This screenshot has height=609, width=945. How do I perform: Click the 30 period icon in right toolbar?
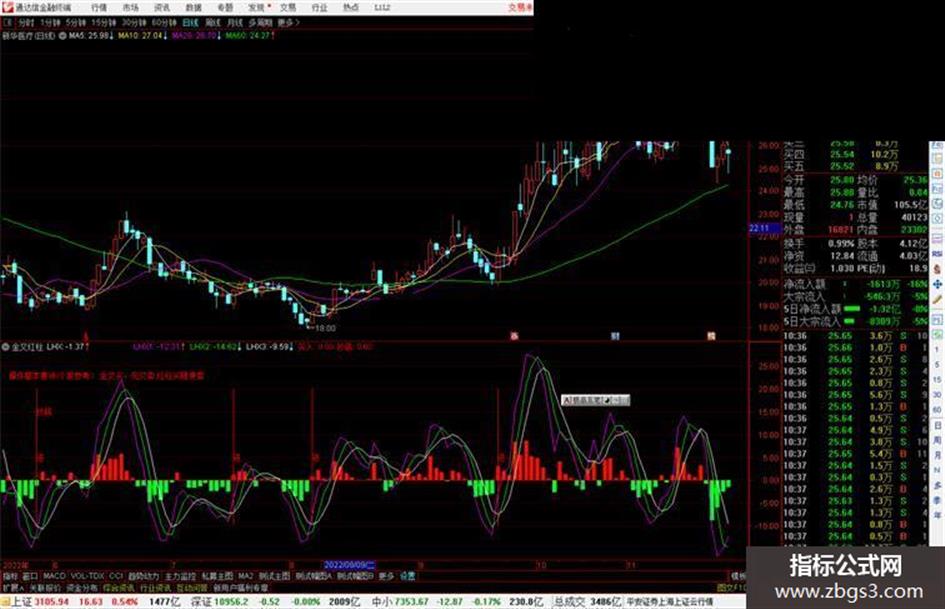point(937,394)
